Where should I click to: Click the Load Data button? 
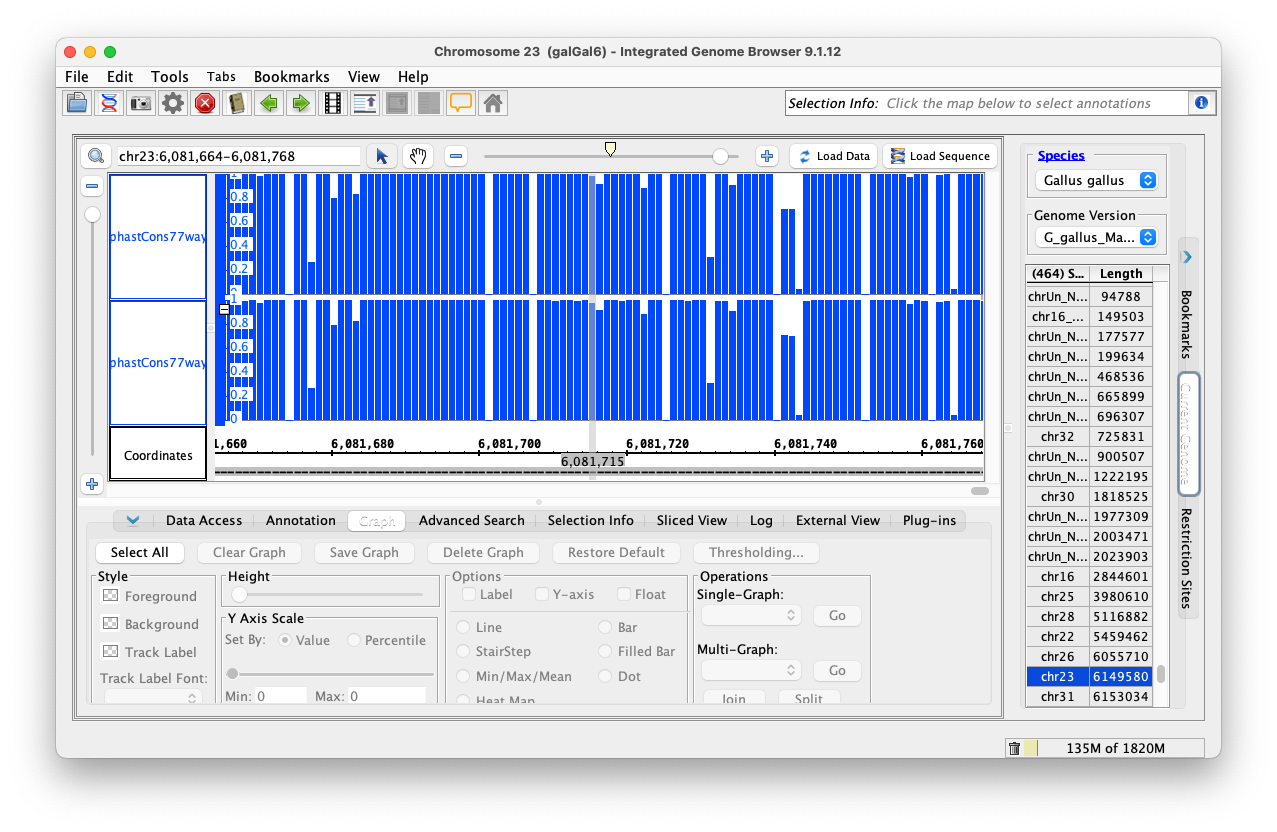[x=833, y=156]
